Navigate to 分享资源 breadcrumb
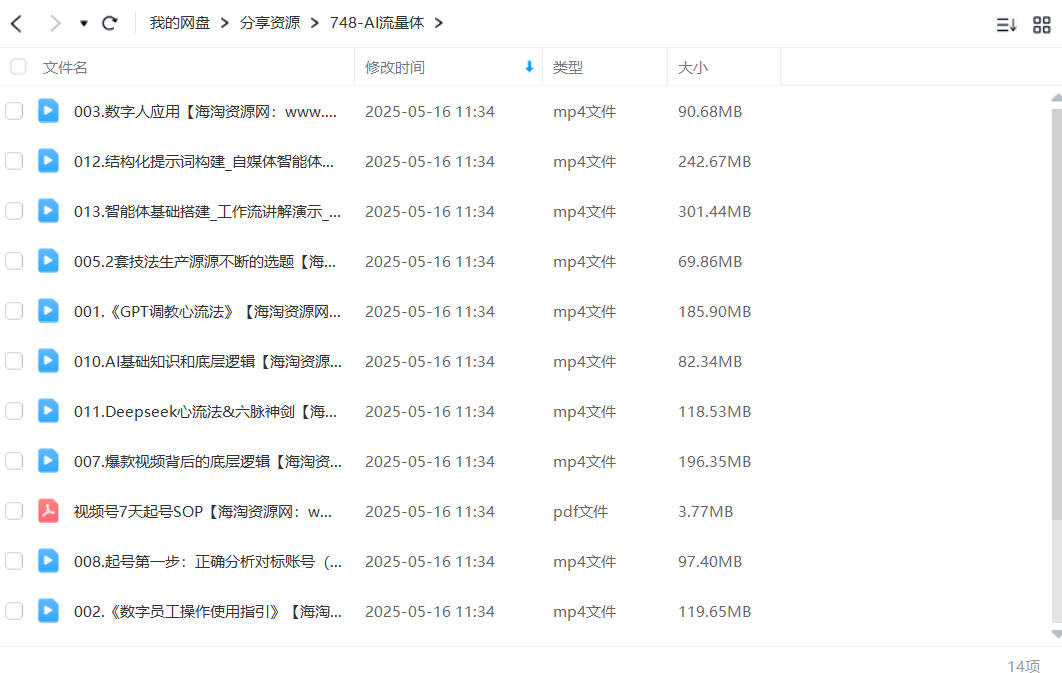Viewport: 1062px width, 673px height. (x=270, y=23)
